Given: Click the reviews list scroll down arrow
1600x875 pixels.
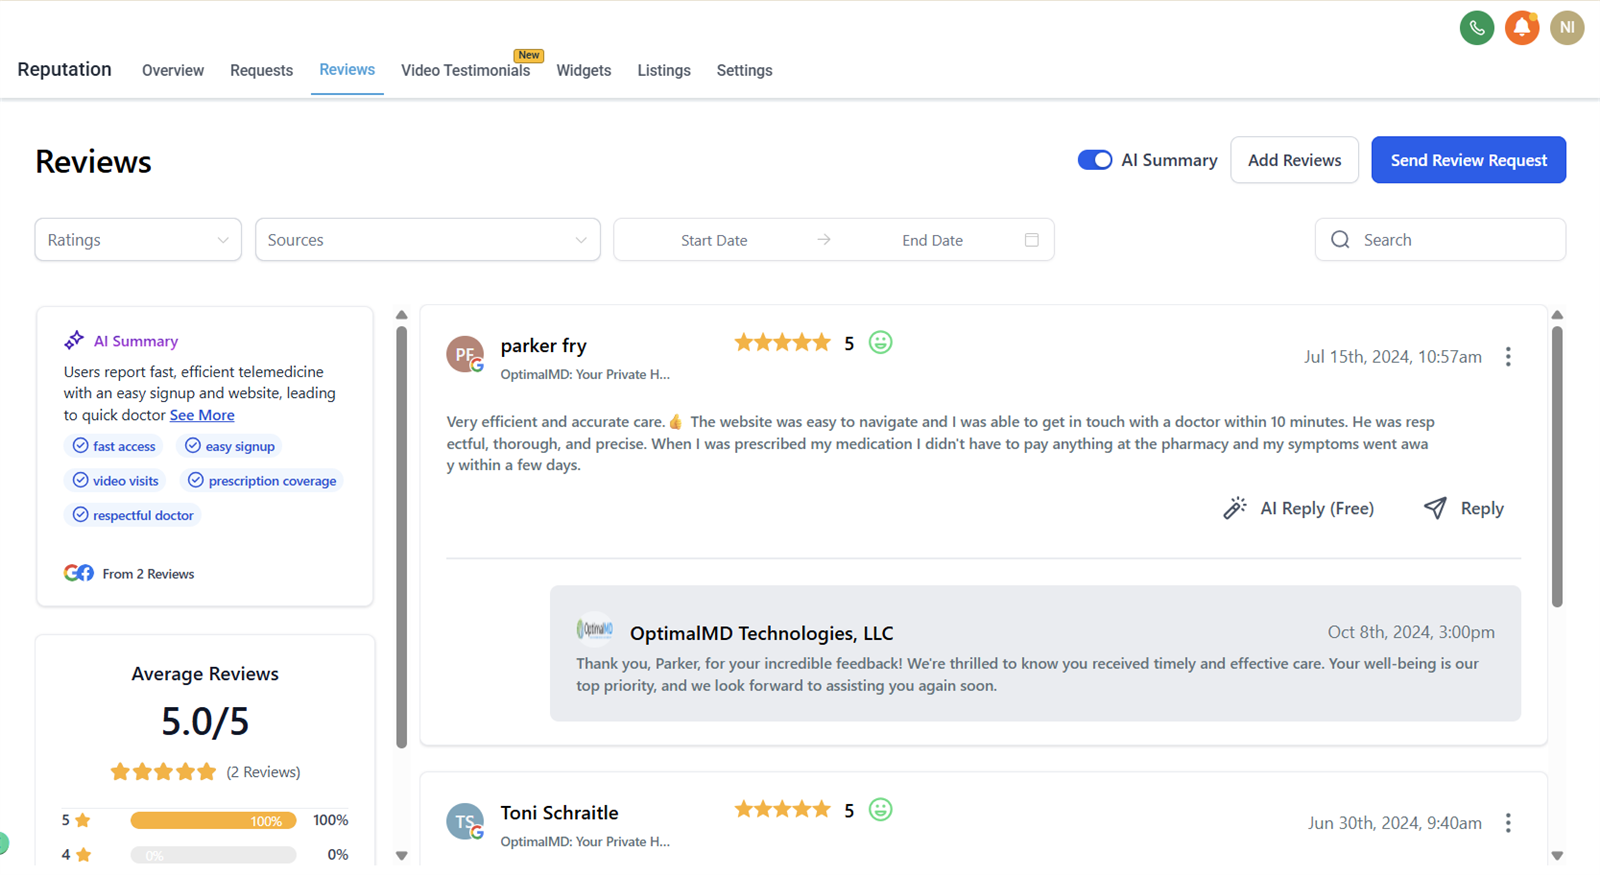Looking at the screenshot, I should (1557, 856).
